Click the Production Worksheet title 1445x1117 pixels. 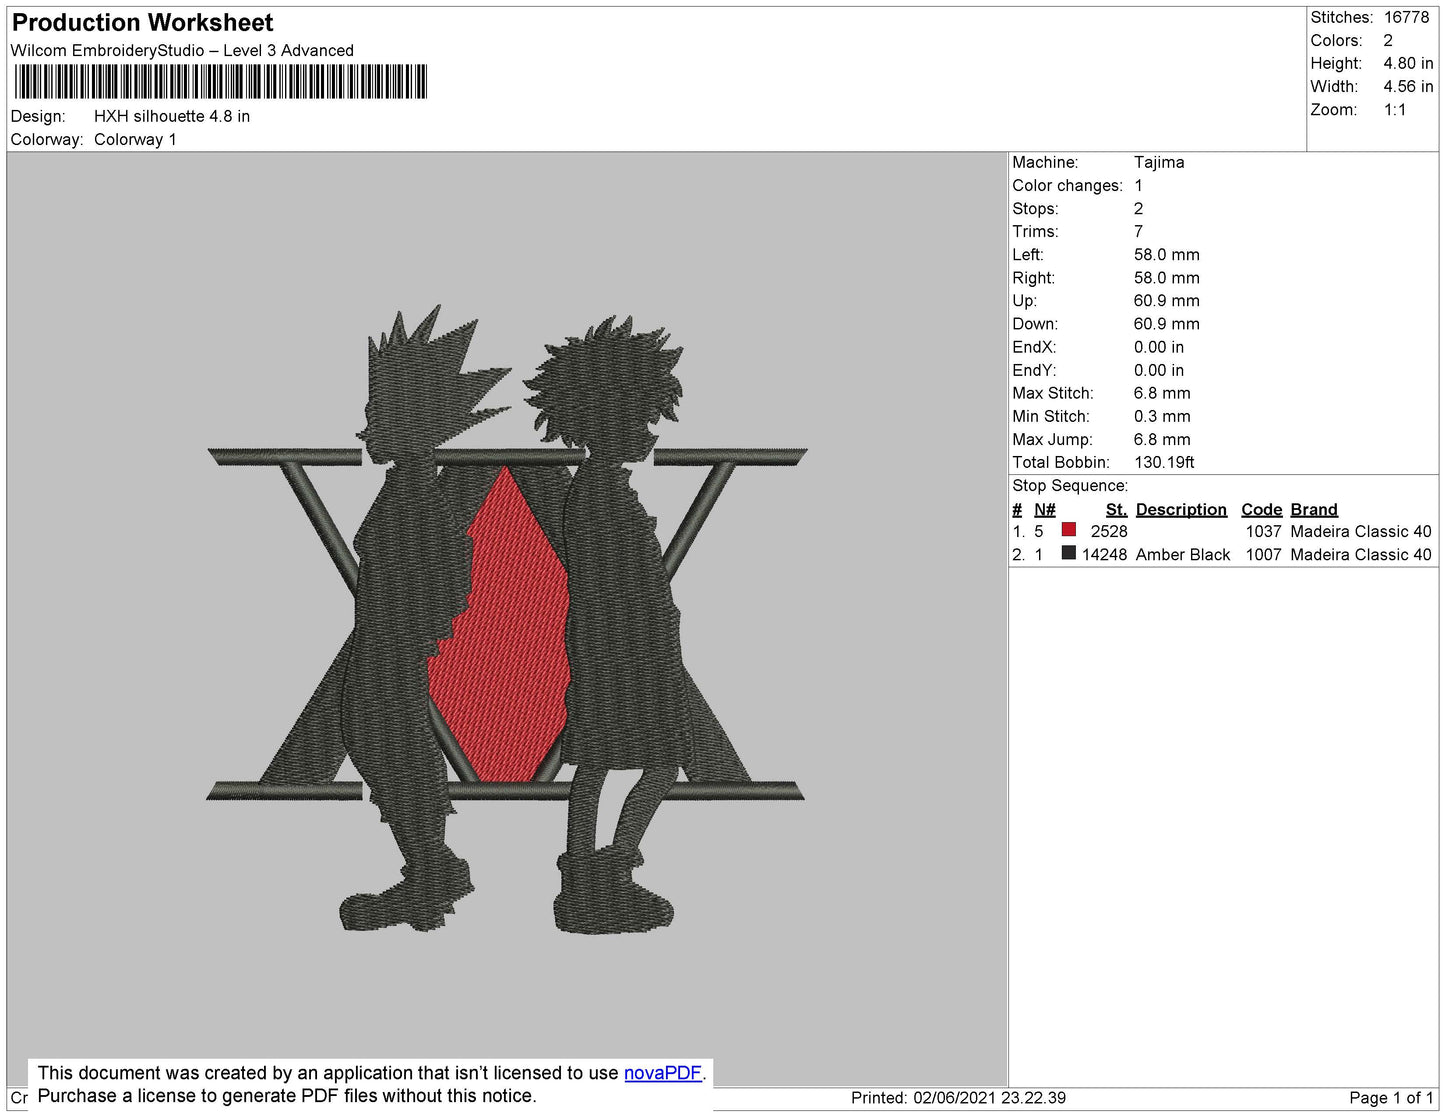143,23
